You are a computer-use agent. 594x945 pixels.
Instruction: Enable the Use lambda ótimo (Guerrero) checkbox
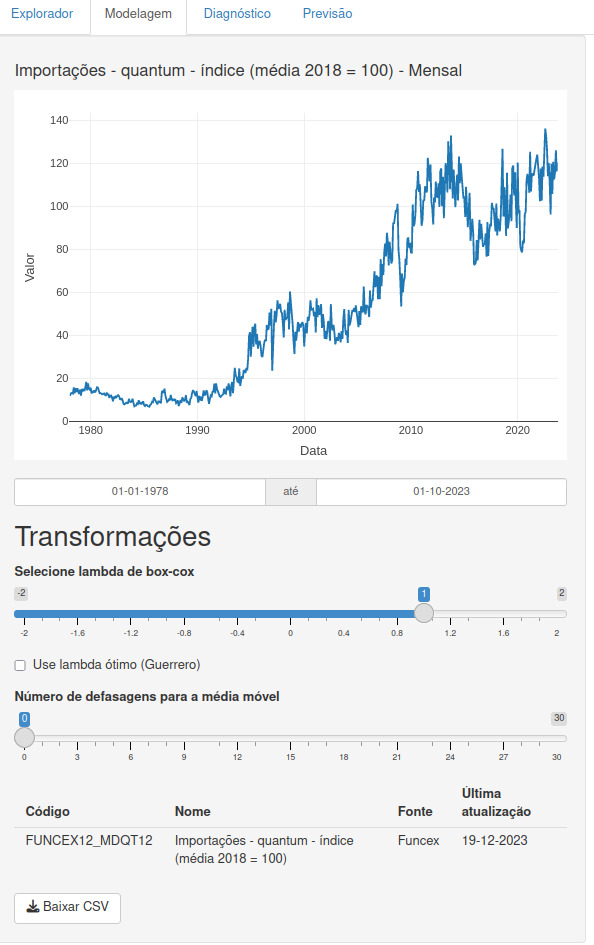pyautogui.click(x=18, y=664)
